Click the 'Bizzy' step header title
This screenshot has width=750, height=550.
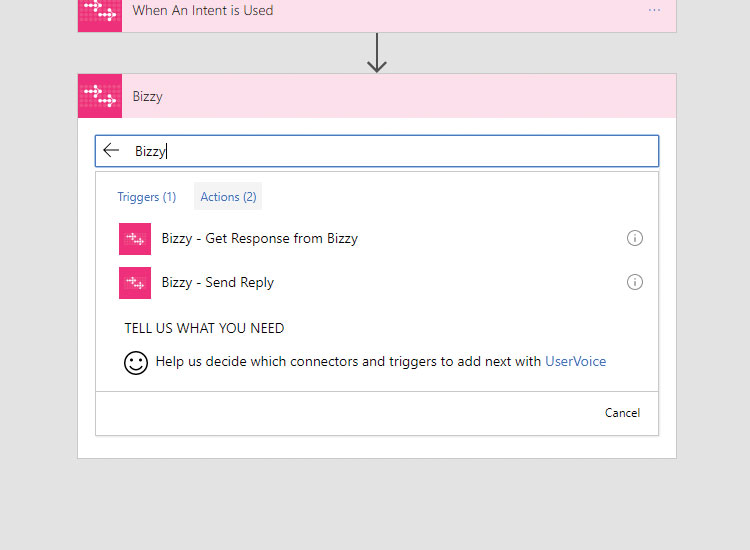tap(147, 96)
